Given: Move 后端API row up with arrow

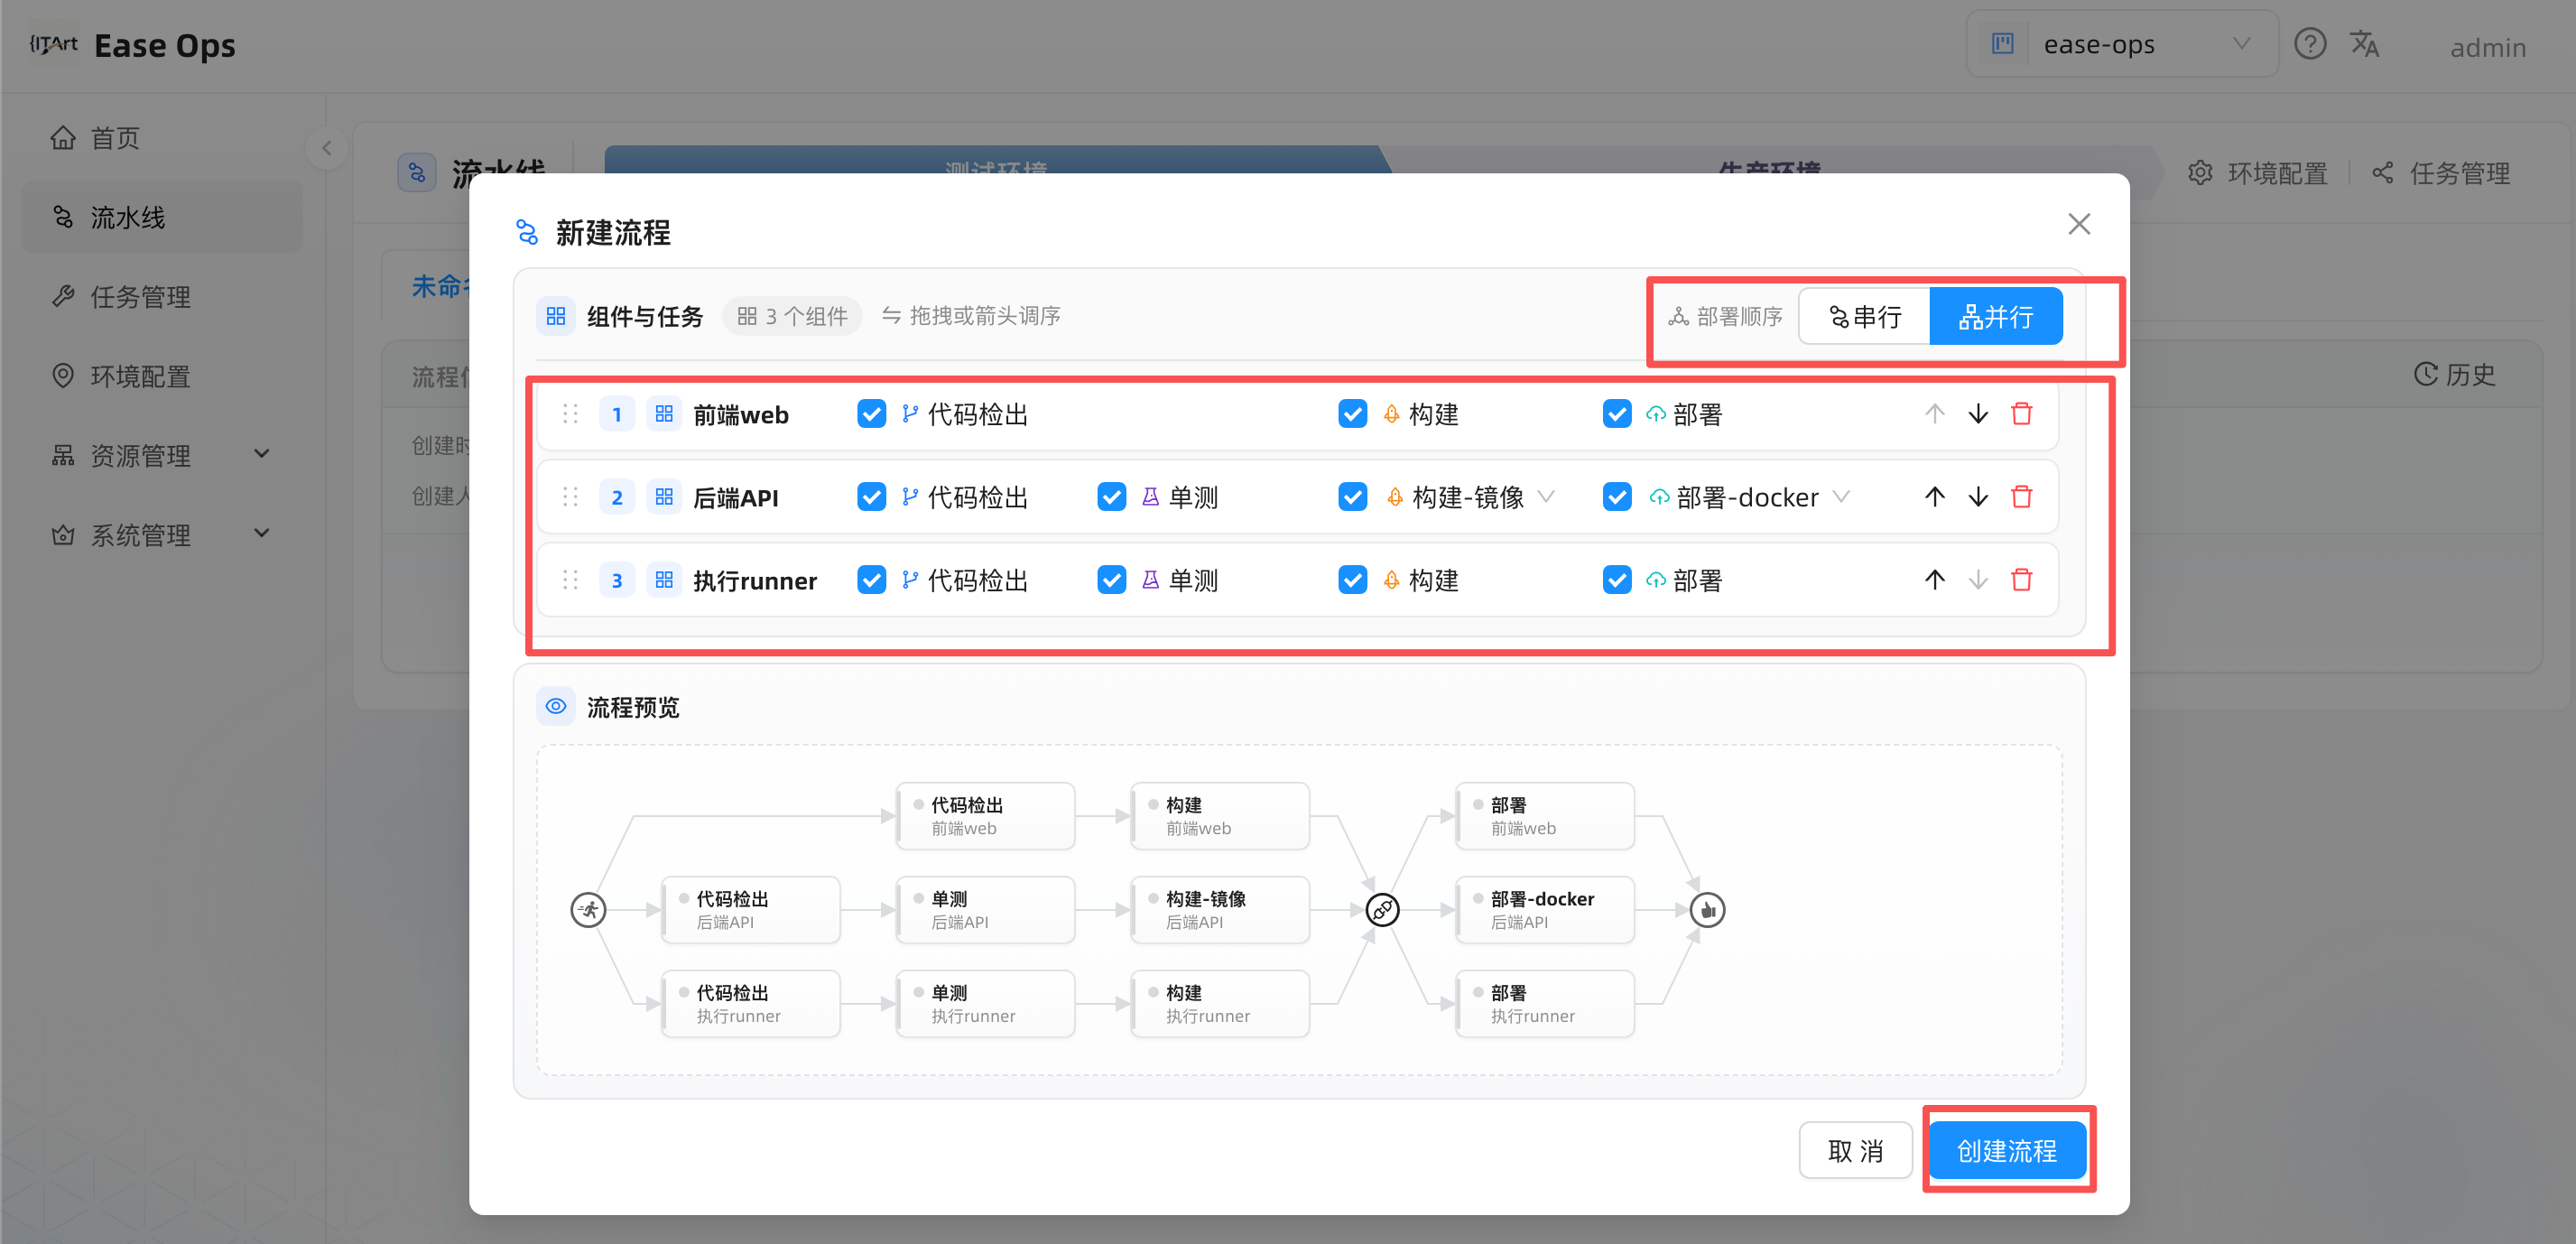Looking at the screenshot, I should [1935, 497].
